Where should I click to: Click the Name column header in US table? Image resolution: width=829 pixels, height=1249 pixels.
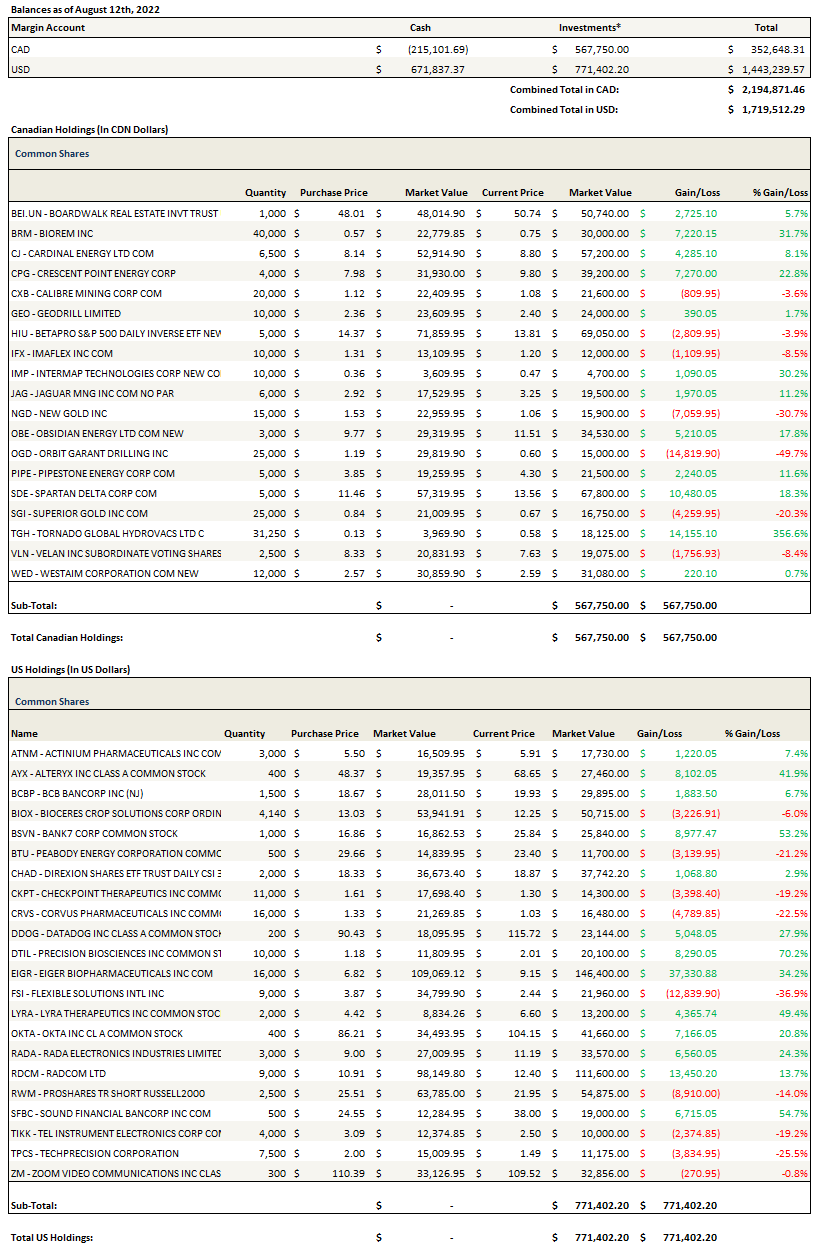point(24,733)
